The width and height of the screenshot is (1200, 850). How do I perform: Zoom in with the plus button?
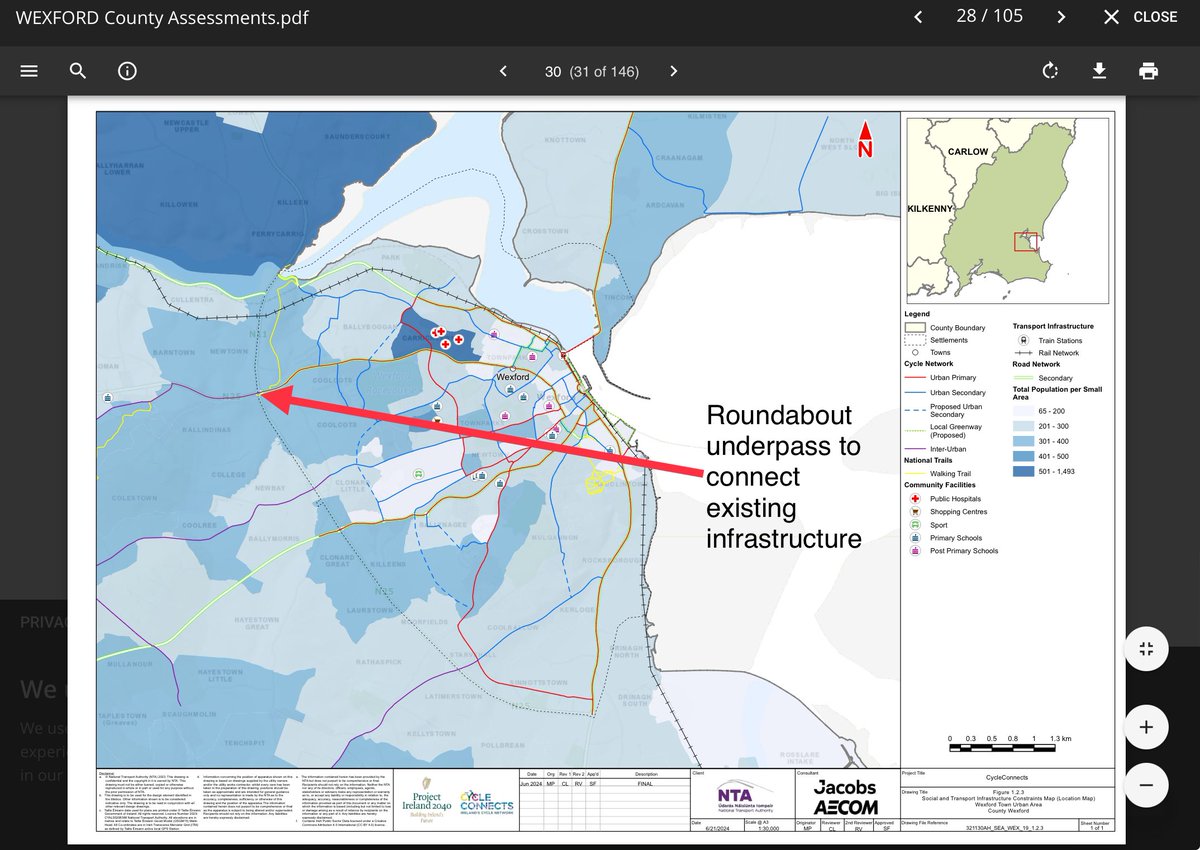pyautogui.click(x=1146, y=727)
